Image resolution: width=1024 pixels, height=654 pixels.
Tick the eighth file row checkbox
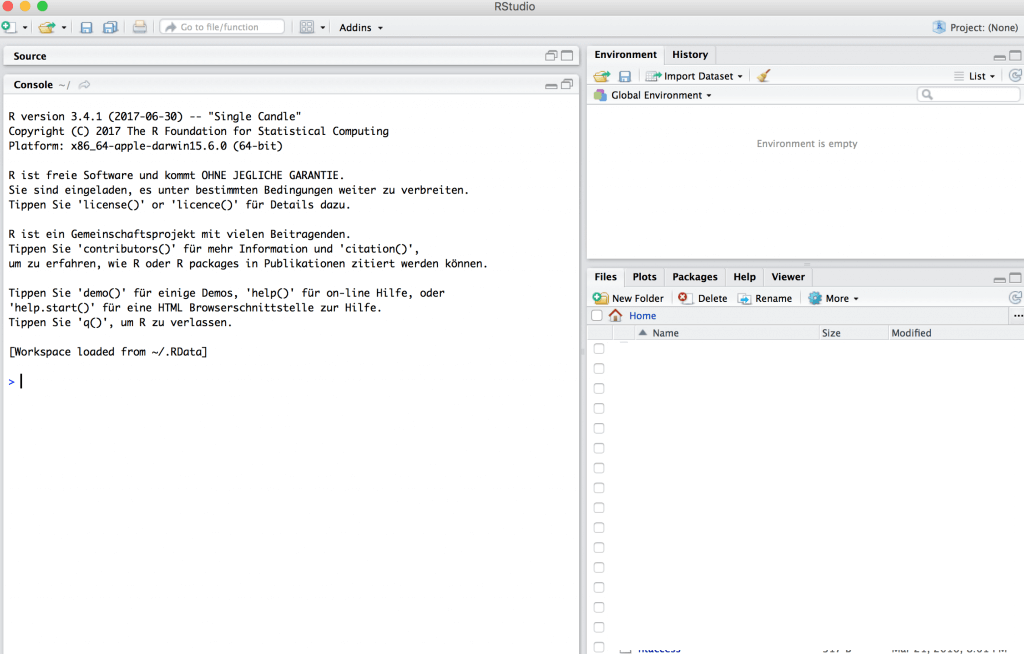599,488
